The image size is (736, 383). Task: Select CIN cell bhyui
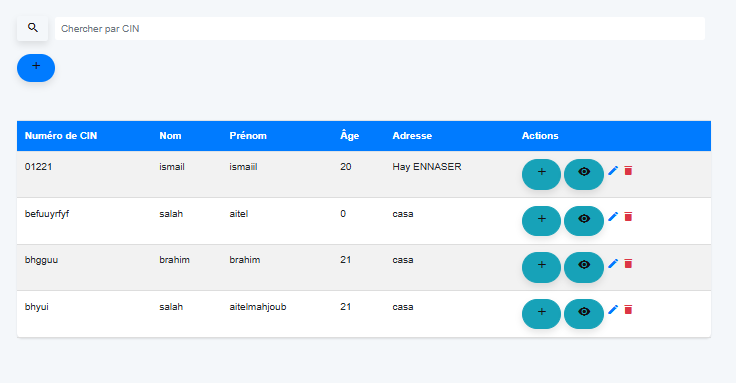click(x=37, y=307)
